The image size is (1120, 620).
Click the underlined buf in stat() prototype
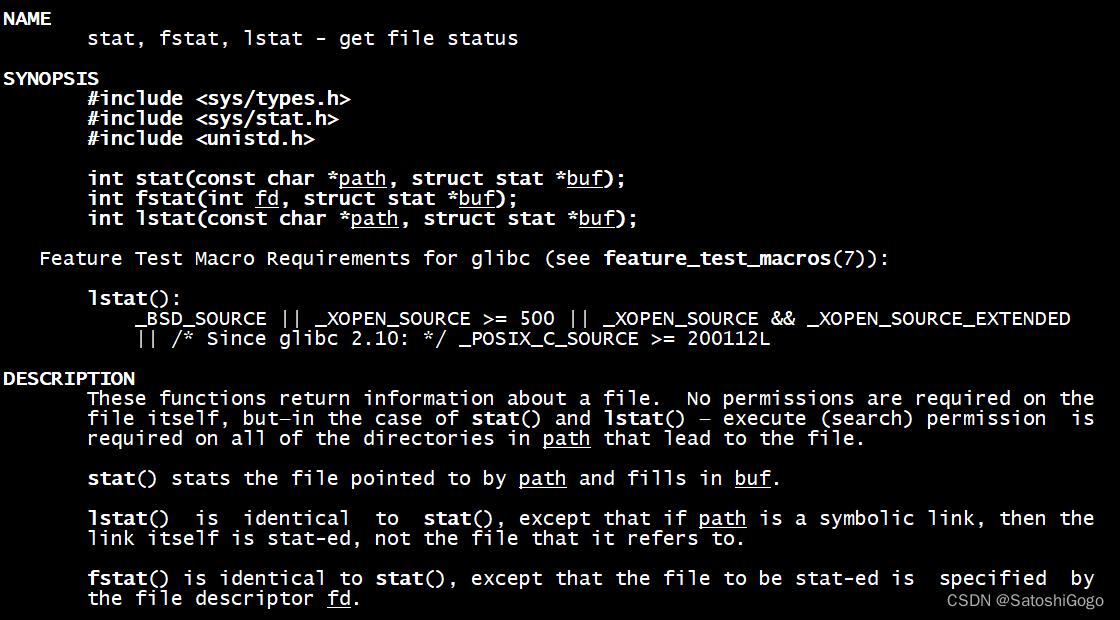pyautogui.click(x=585, y=179)
